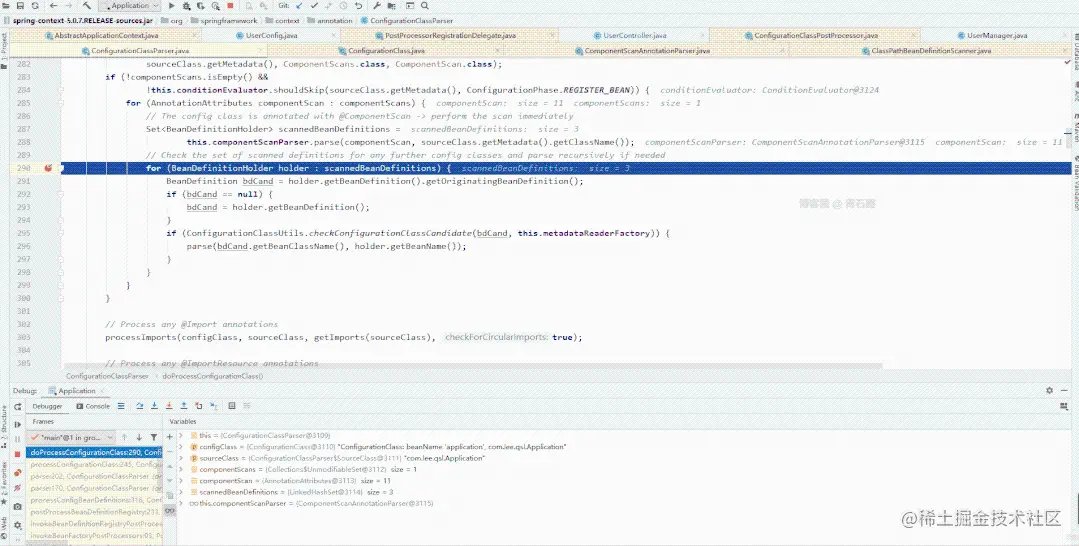Expand the 'this' variable node
The height and width of the screenshot is (546, 1079).
click(x=182, y=436)
